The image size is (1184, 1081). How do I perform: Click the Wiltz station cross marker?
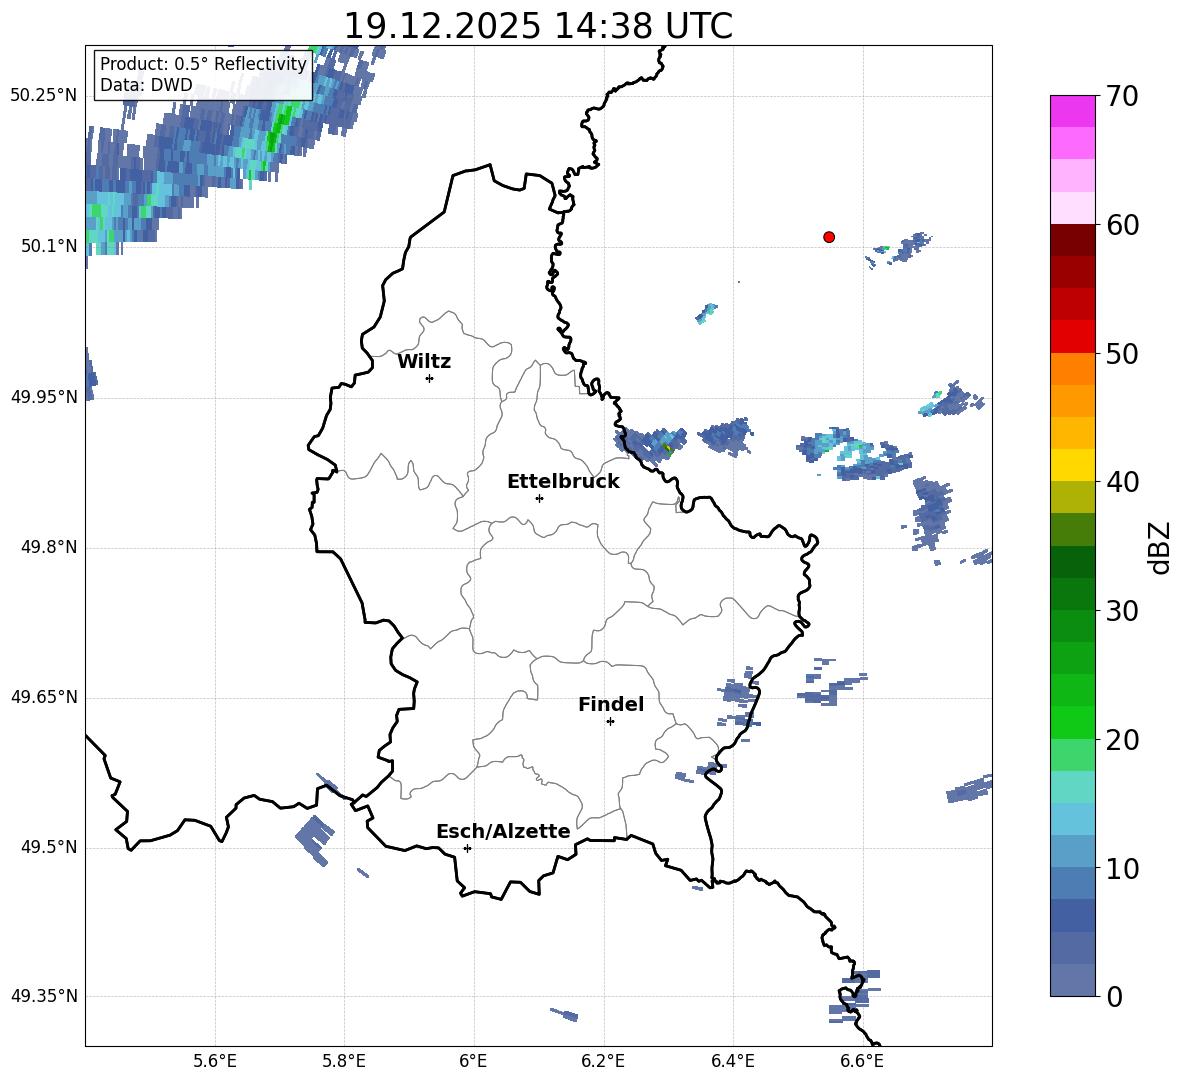(x=429, y=378)
